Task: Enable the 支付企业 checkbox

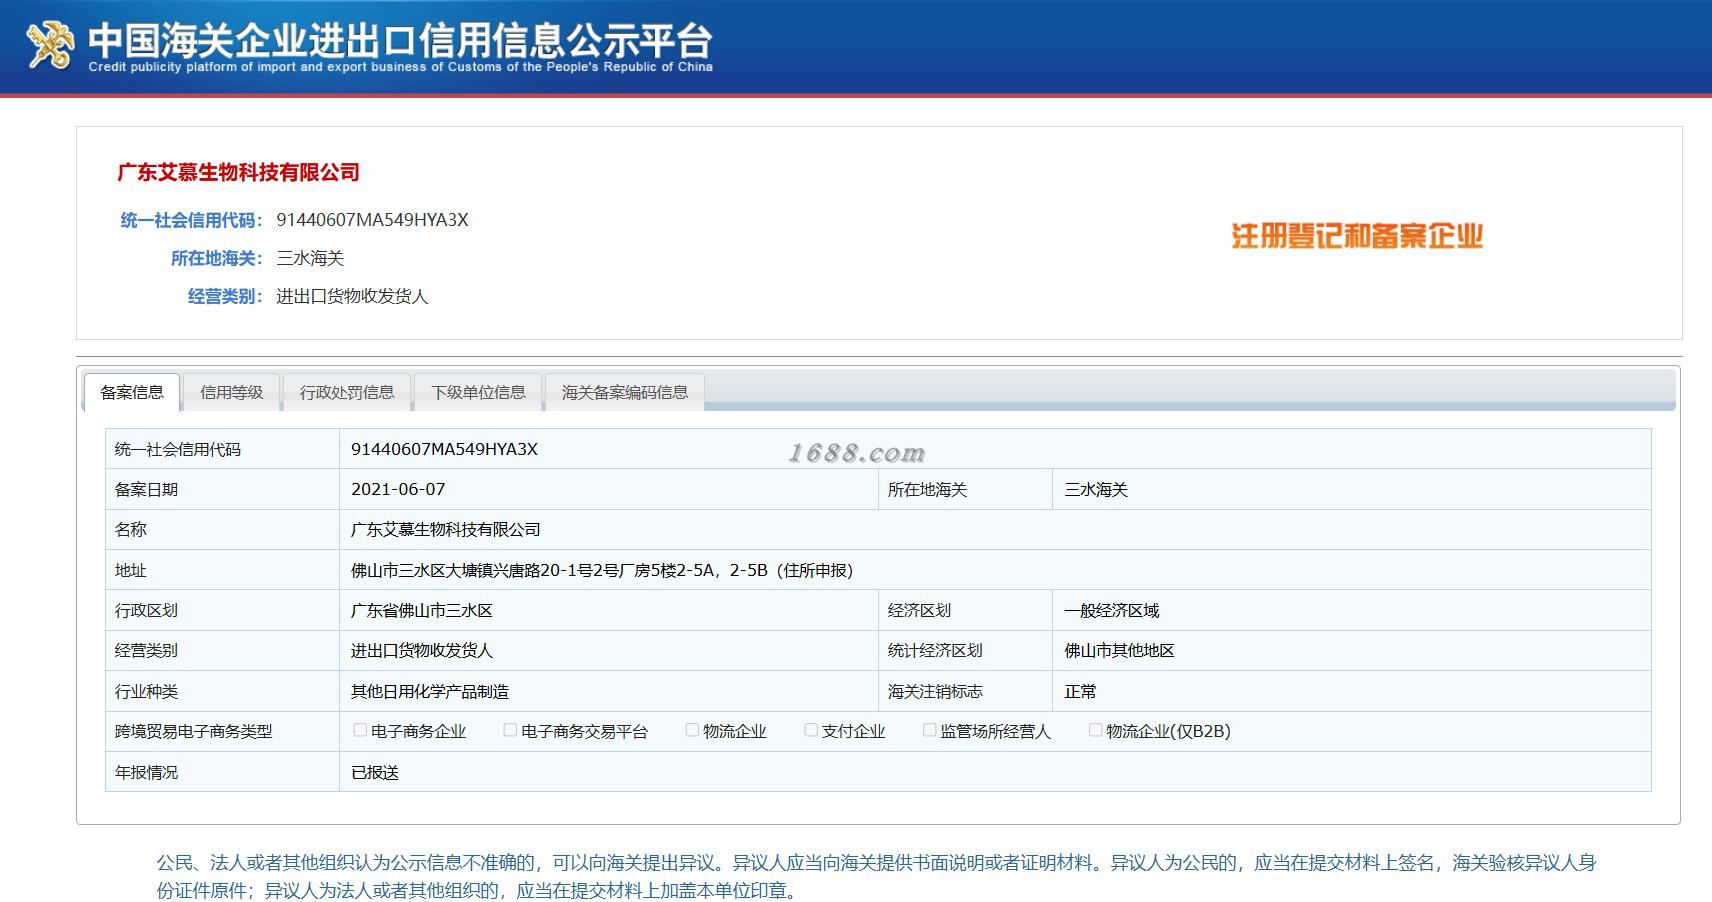Action: click(x=811, y=730)
